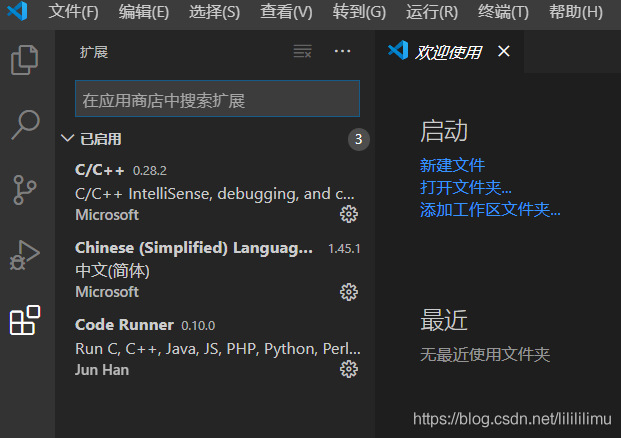Image resolution: width=621 pixels, height=438 pixels.
Task: Click the Extensions activity bar icon
Action: coord(24,320)
